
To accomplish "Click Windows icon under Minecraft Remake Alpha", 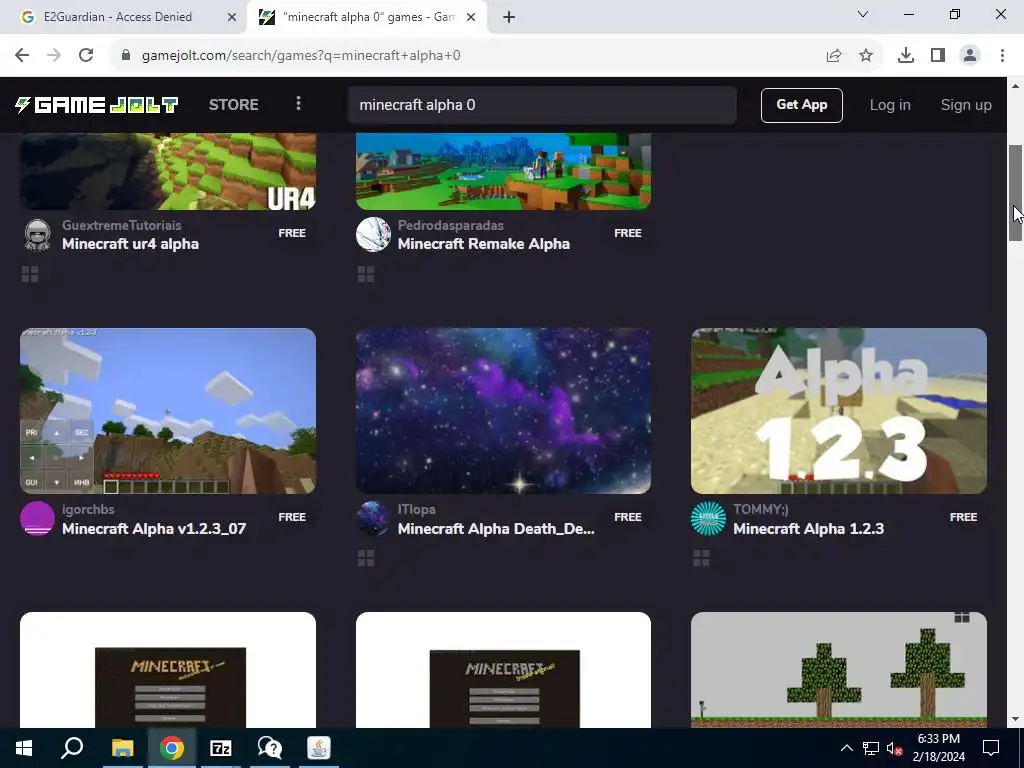I will pos(366,274).
